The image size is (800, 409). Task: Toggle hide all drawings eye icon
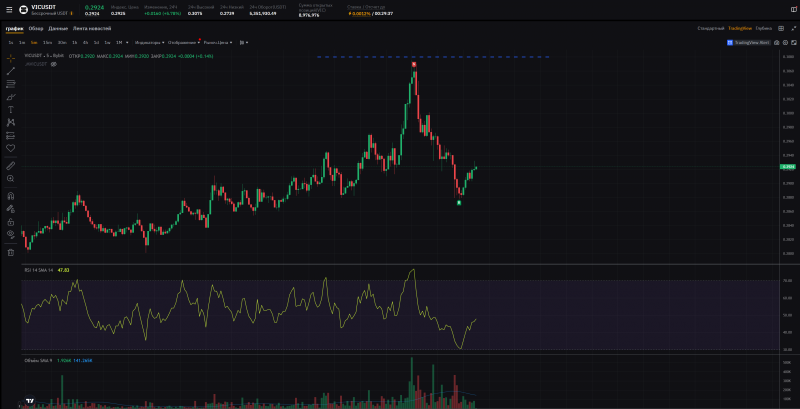(10, 235)
